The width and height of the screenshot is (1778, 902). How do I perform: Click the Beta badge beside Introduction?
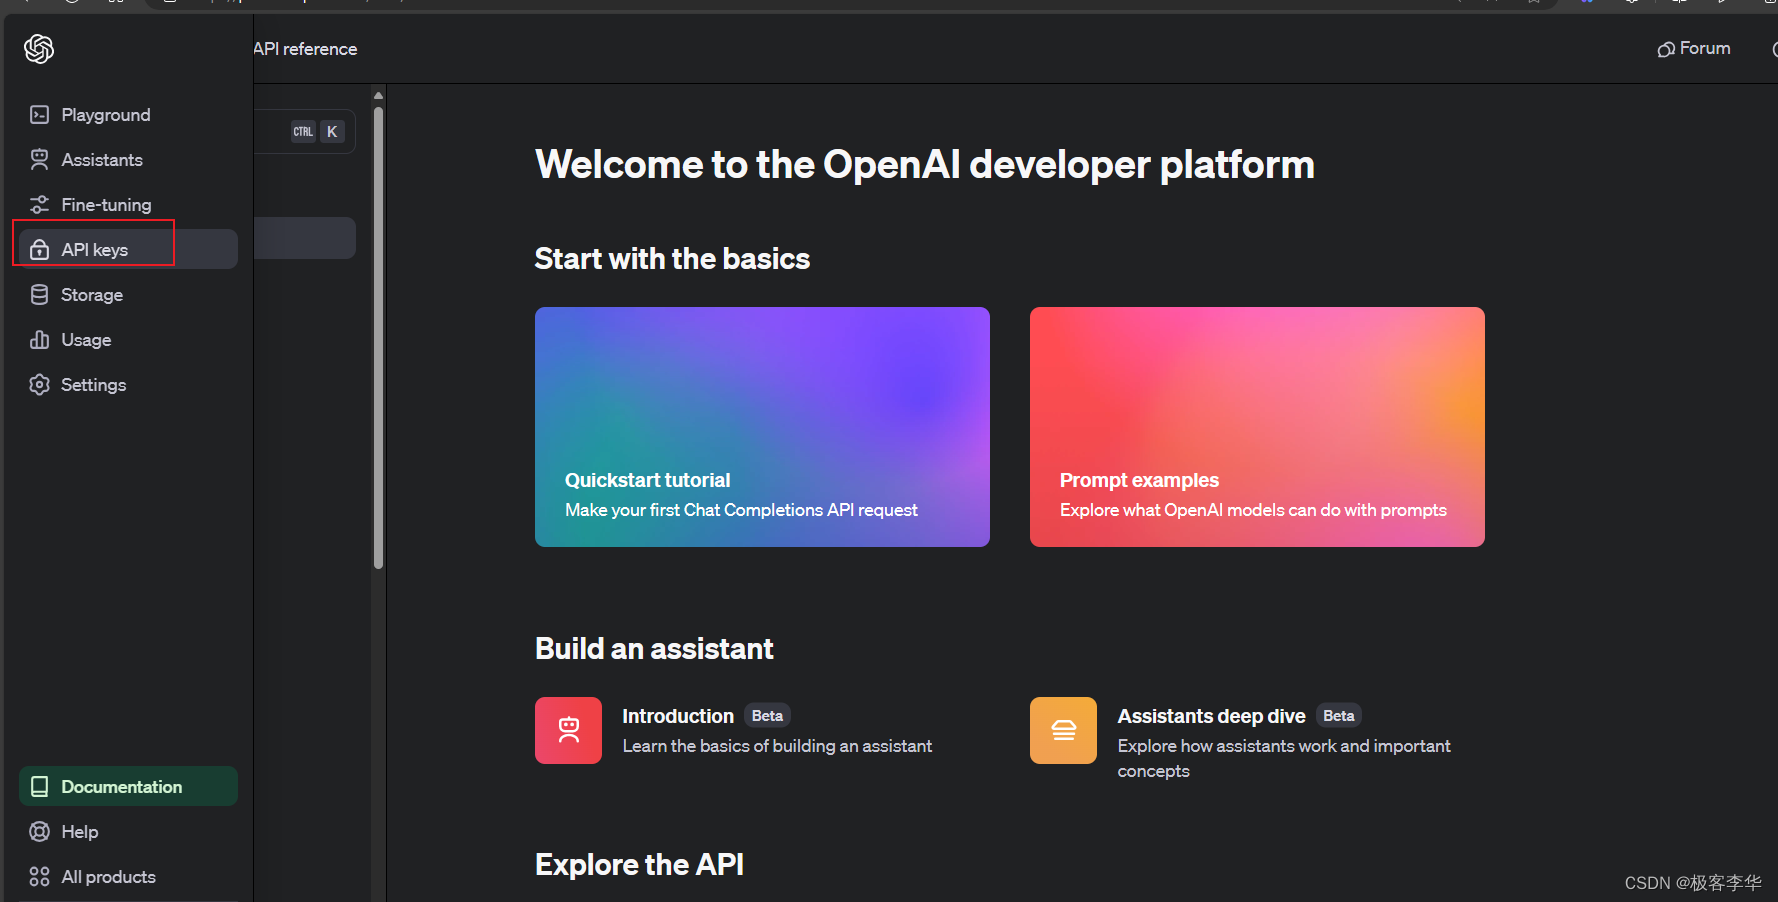(x=767, y=716)
